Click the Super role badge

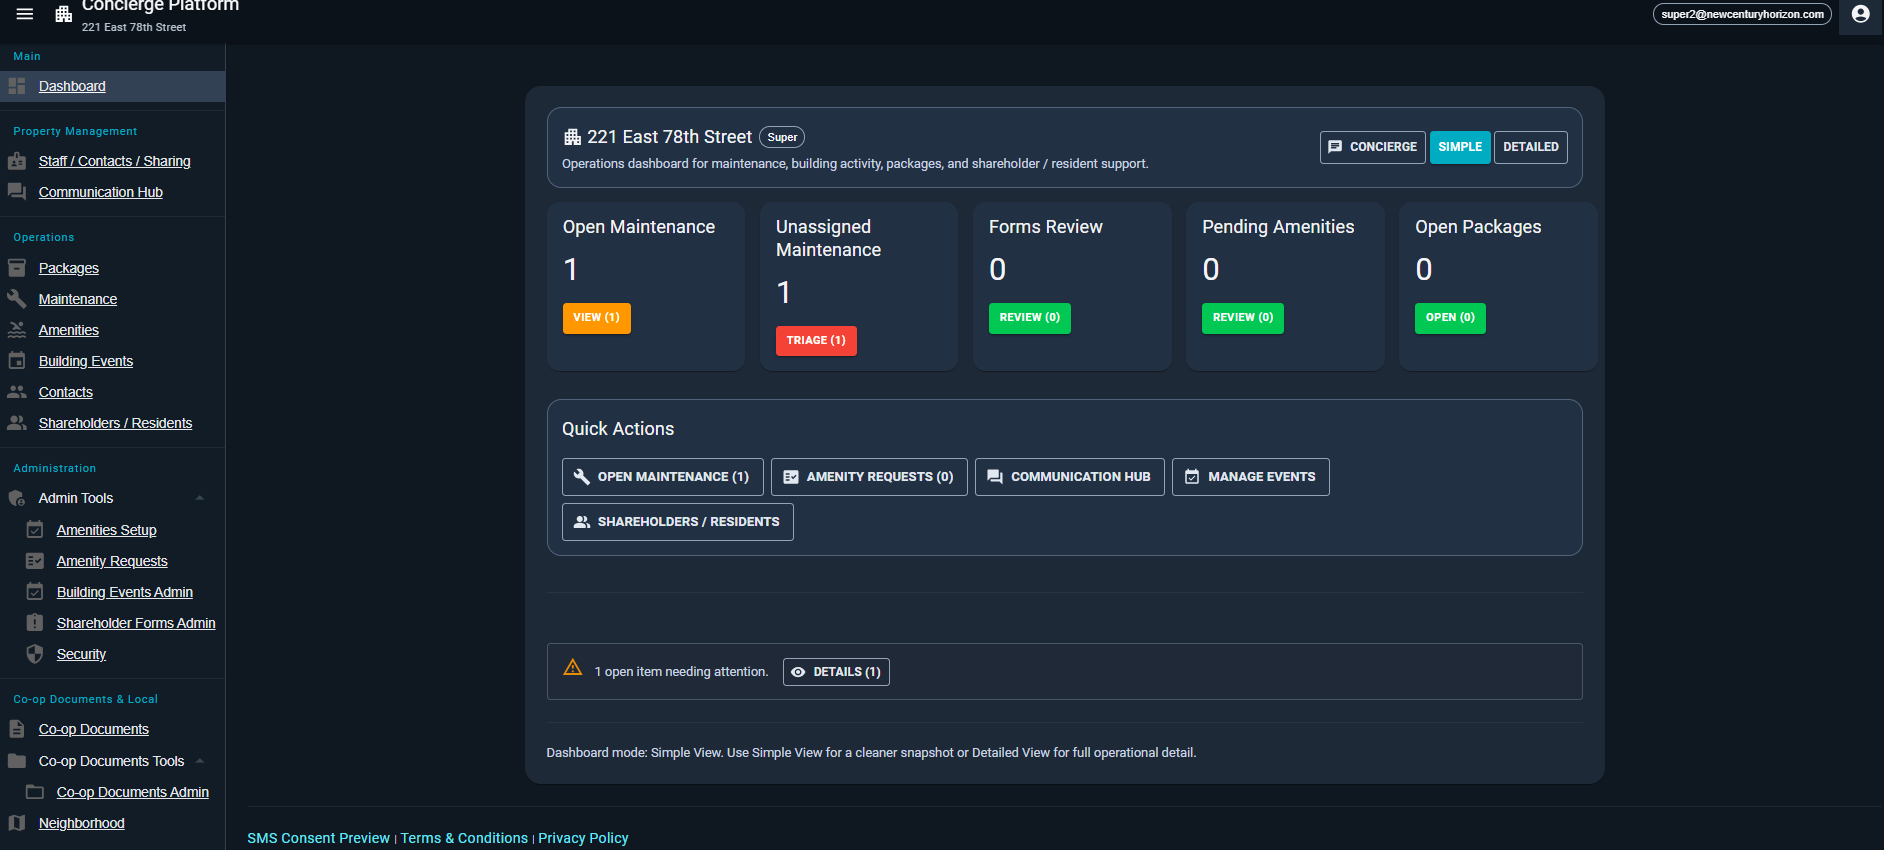point(782,137)
